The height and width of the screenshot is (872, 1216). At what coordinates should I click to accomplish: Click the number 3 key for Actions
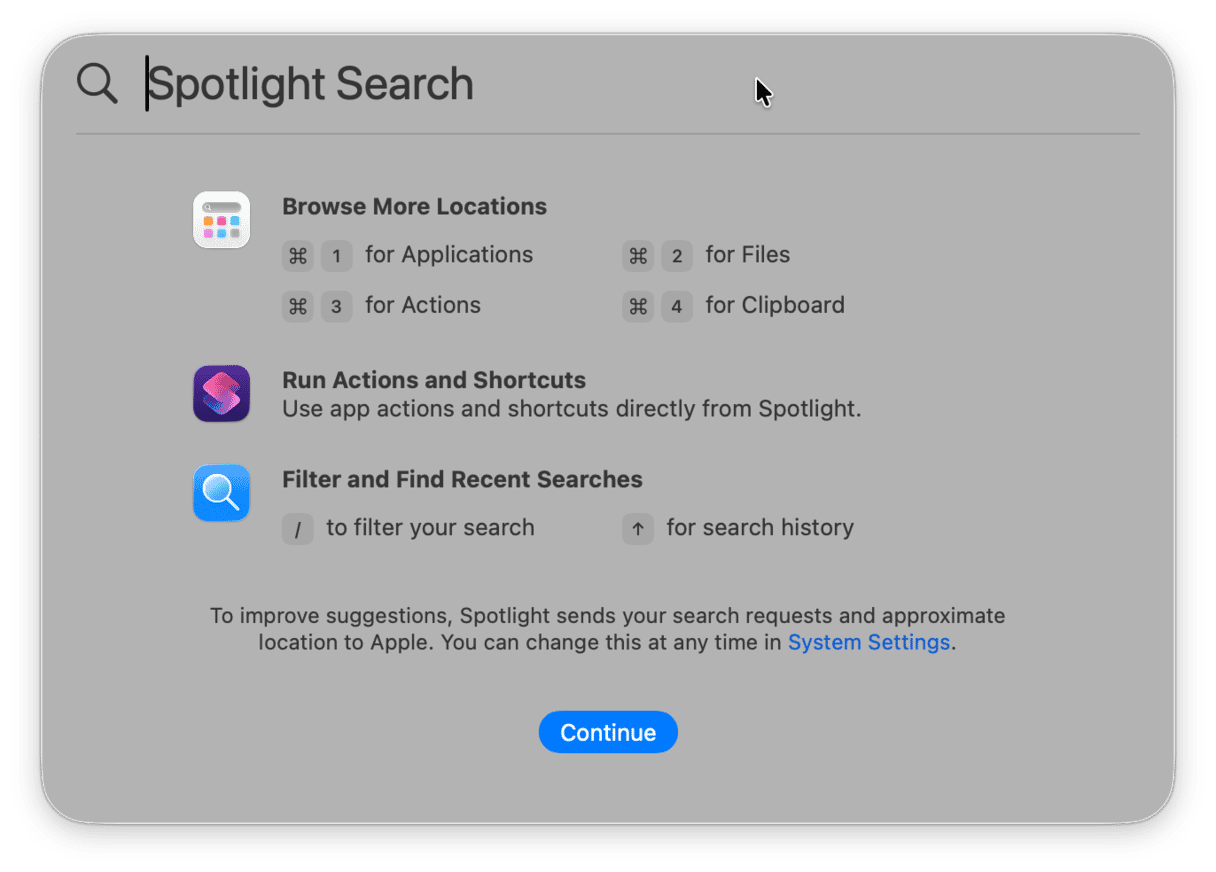[337, 306]
